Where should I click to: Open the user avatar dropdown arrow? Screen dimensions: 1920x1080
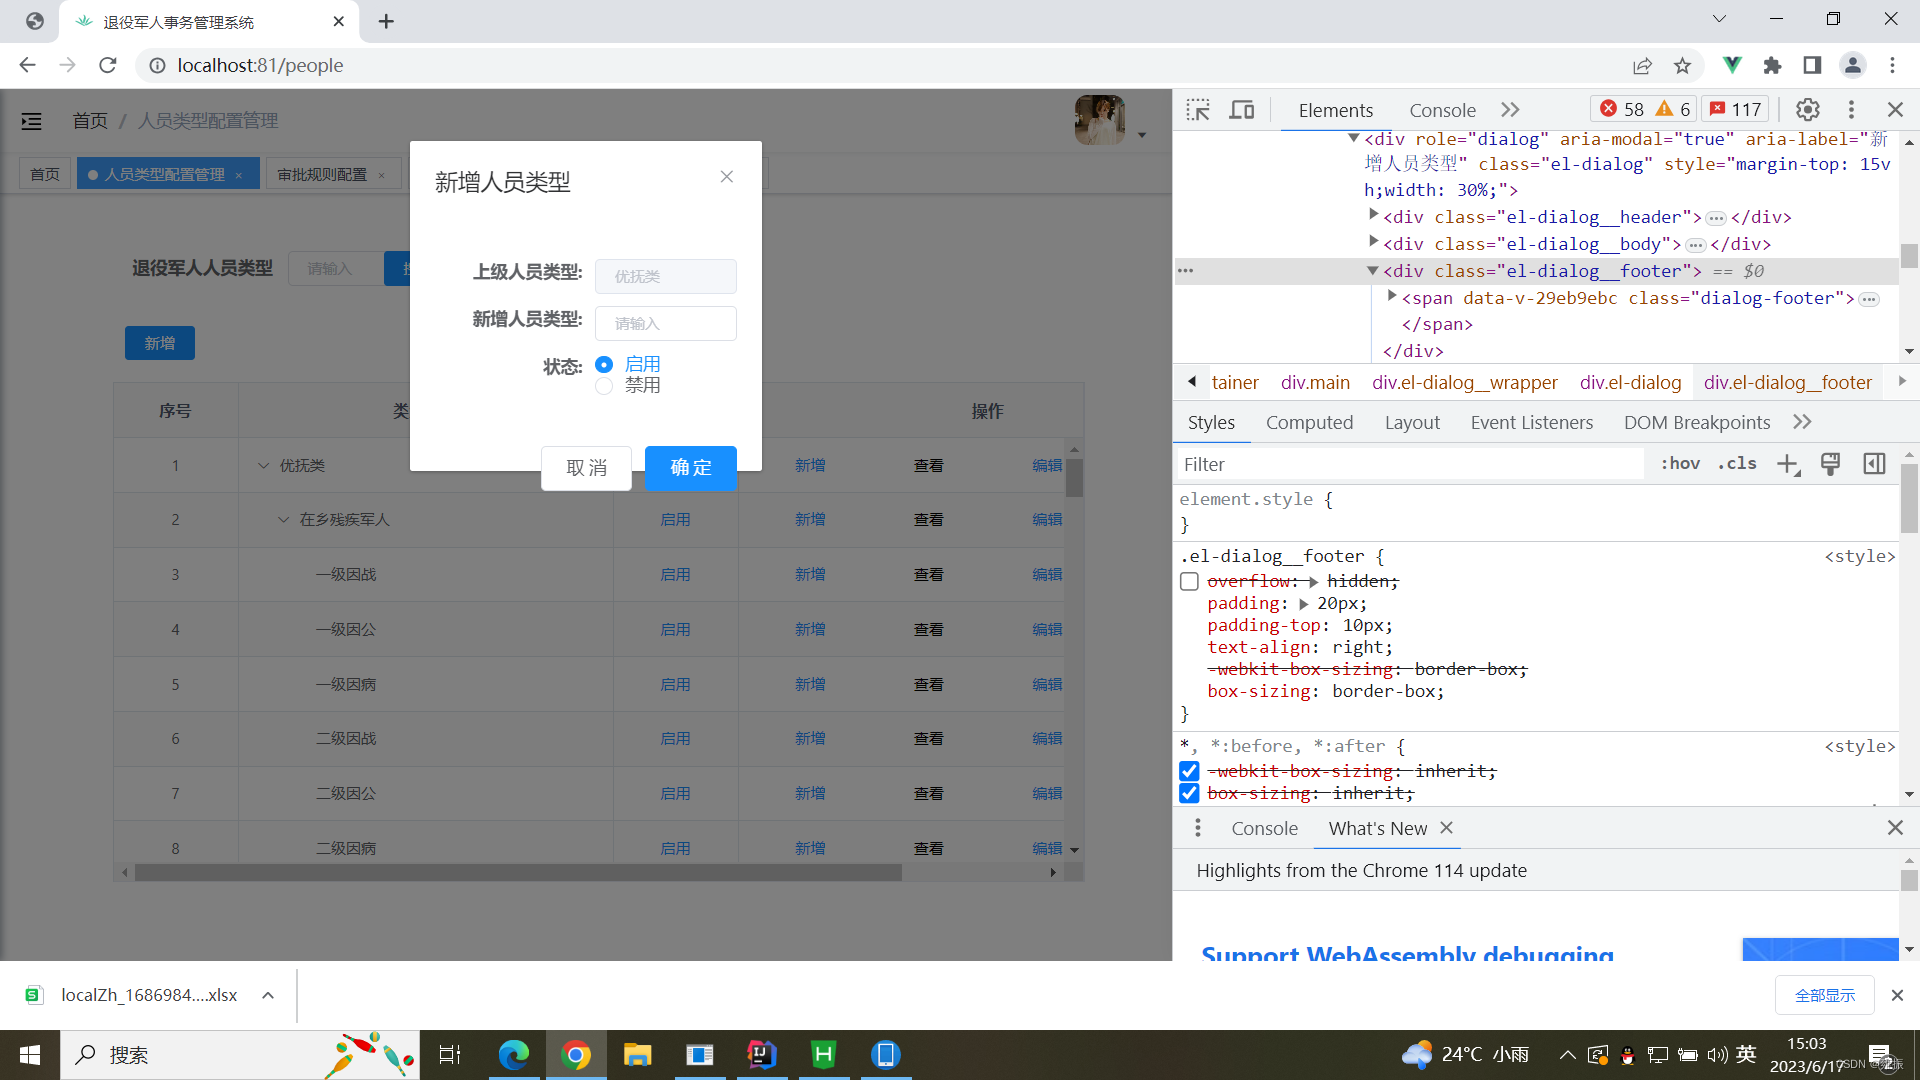tap(1141, 135)
